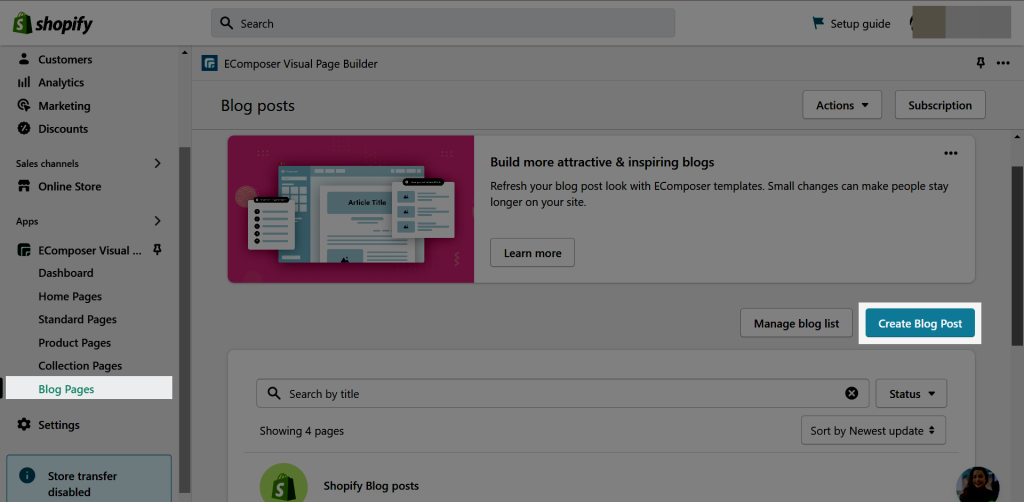Go to Home Pages

tap(70, 296)
